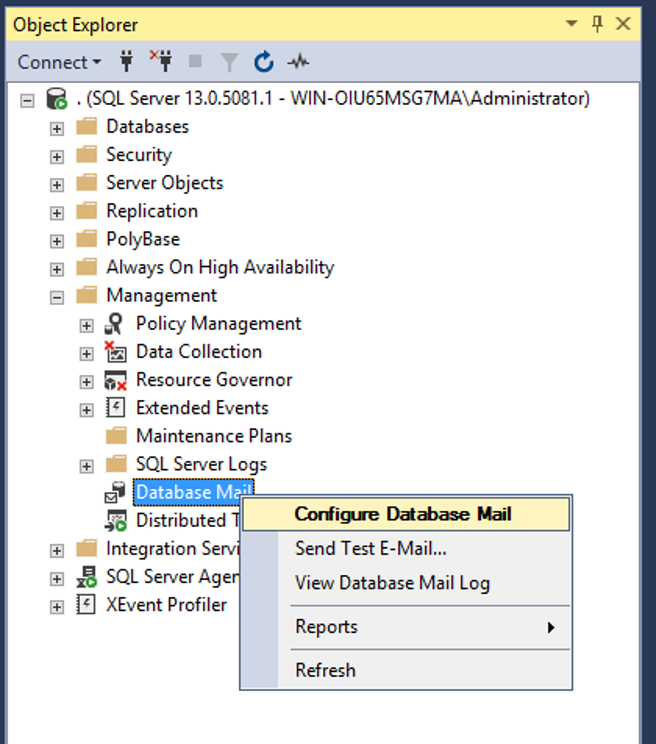This screenshot has height=744, width=656.
Task: Click the Filter funnel icon
Action: coord(230,62)
